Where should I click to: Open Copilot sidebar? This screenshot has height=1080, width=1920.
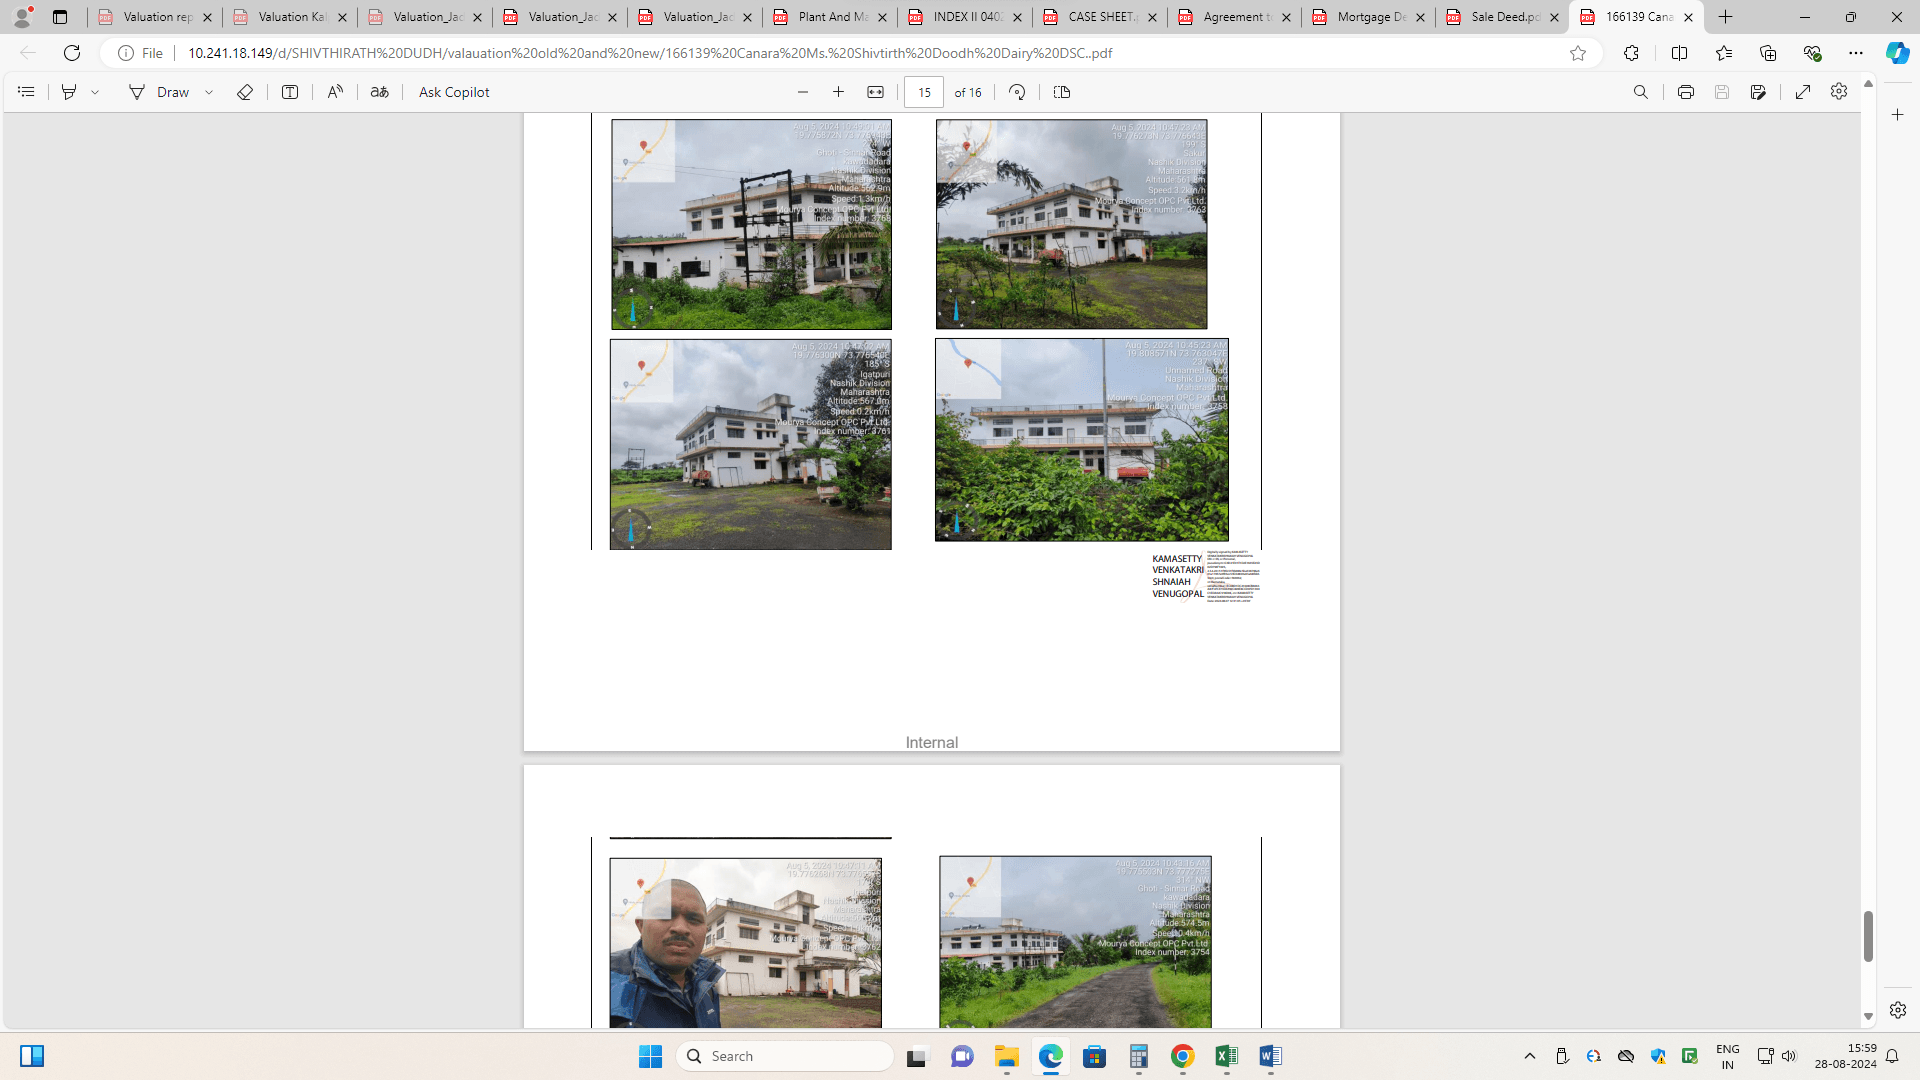click(x=1897, y=53)
